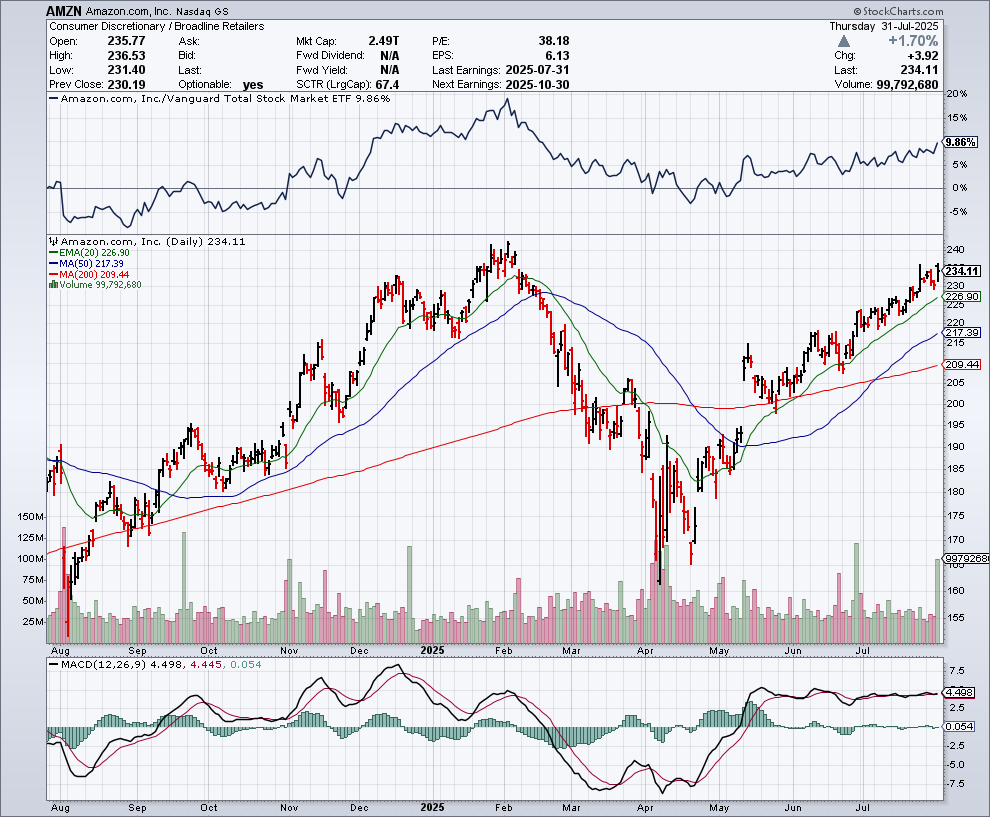Viewport: 990px width, 817px height.
Task: Click the green up-arrow change indicator
Action: (x=844, y=41)
